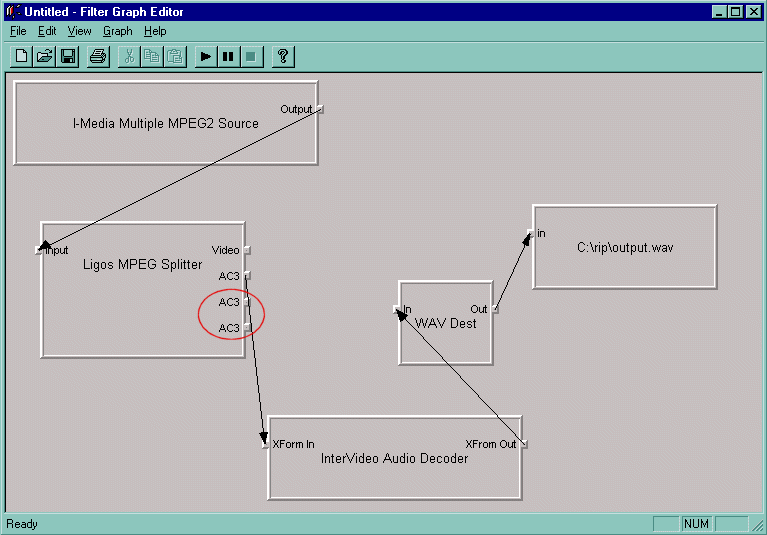Play the filter graph
This screenshot has height=535, width=767.
[206, 57]
